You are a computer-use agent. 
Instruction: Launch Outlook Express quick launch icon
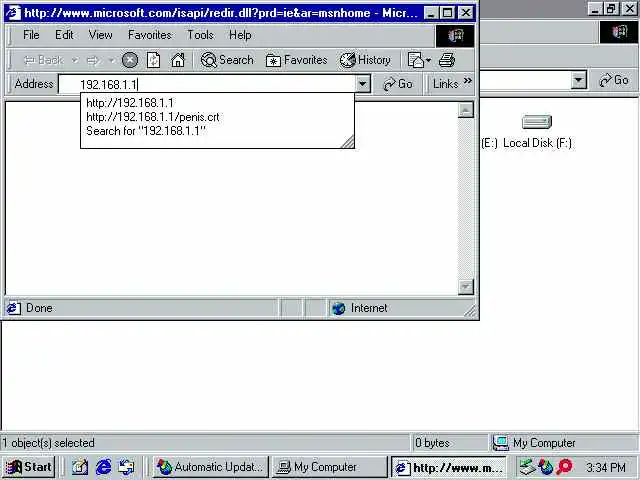click(126, 467)
